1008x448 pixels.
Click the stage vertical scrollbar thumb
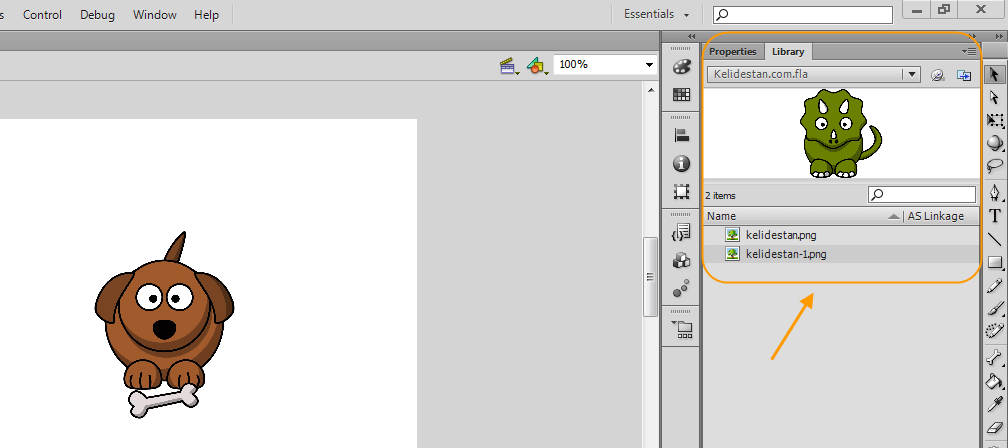point(650,277)
